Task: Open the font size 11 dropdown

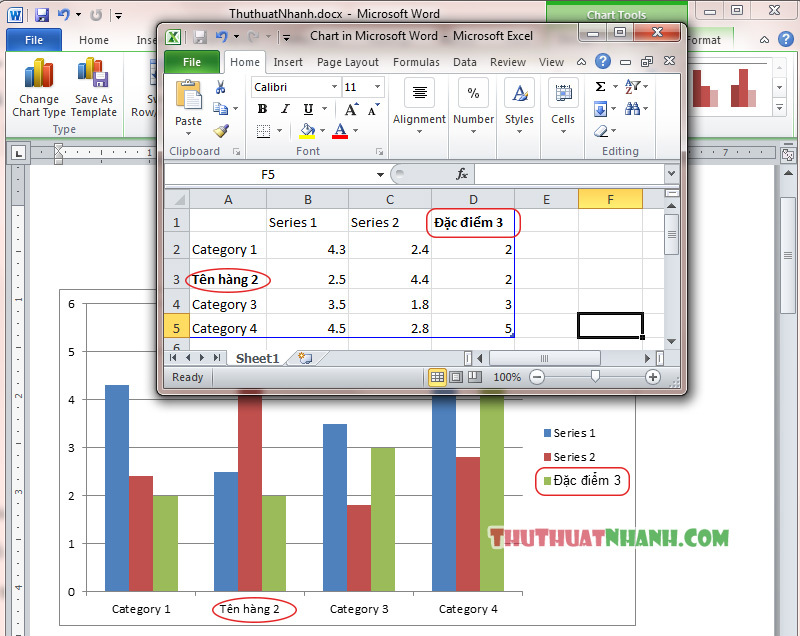Action: pyautogui.click(x=378, y=87)
